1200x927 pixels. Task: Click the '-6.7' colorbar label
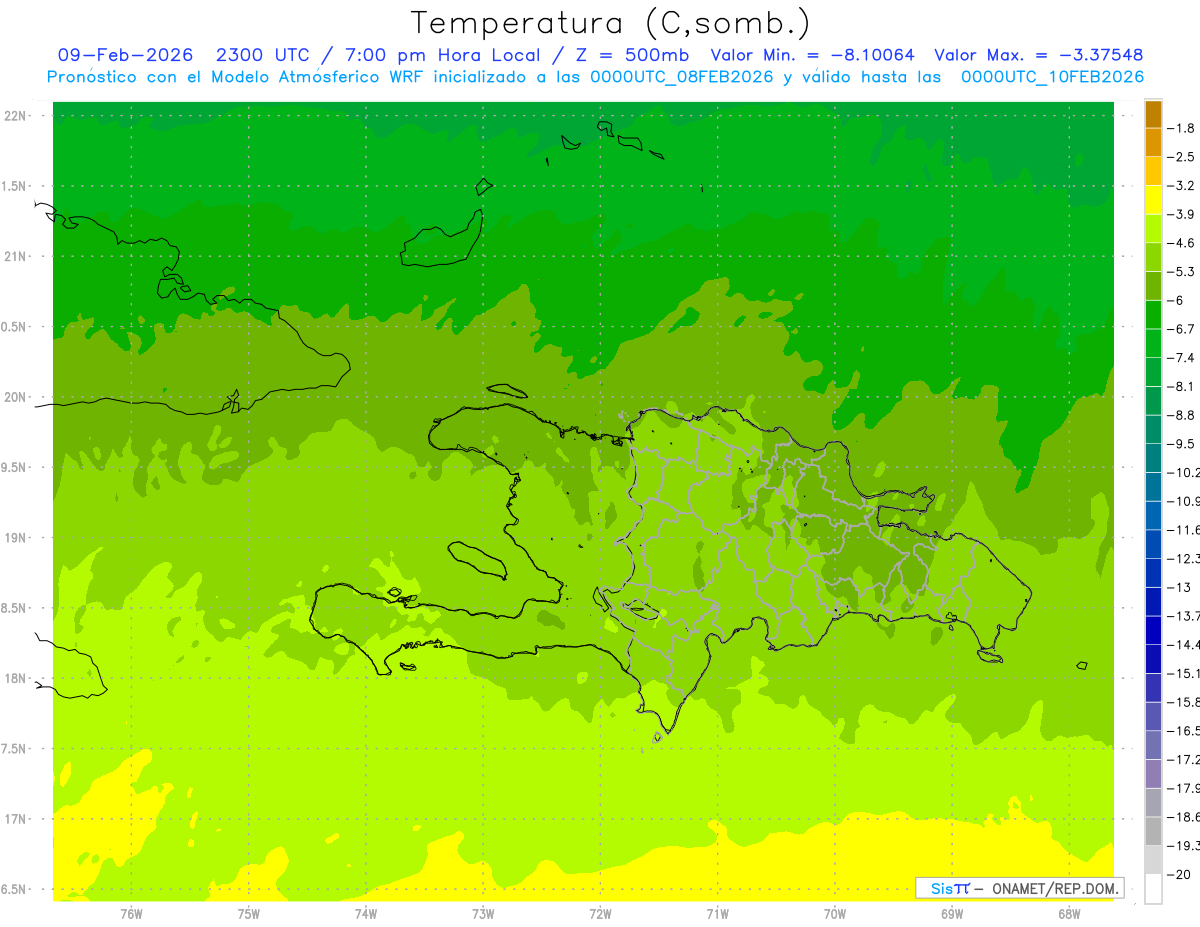tap(1181, 329)
